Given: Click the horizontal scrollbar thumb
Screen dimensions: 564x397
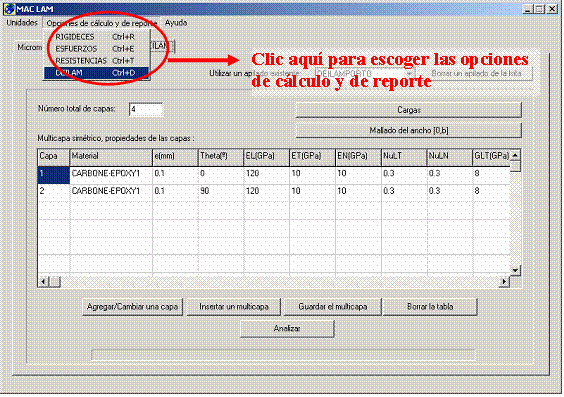Looking at the screenshot, I should 54,282.
